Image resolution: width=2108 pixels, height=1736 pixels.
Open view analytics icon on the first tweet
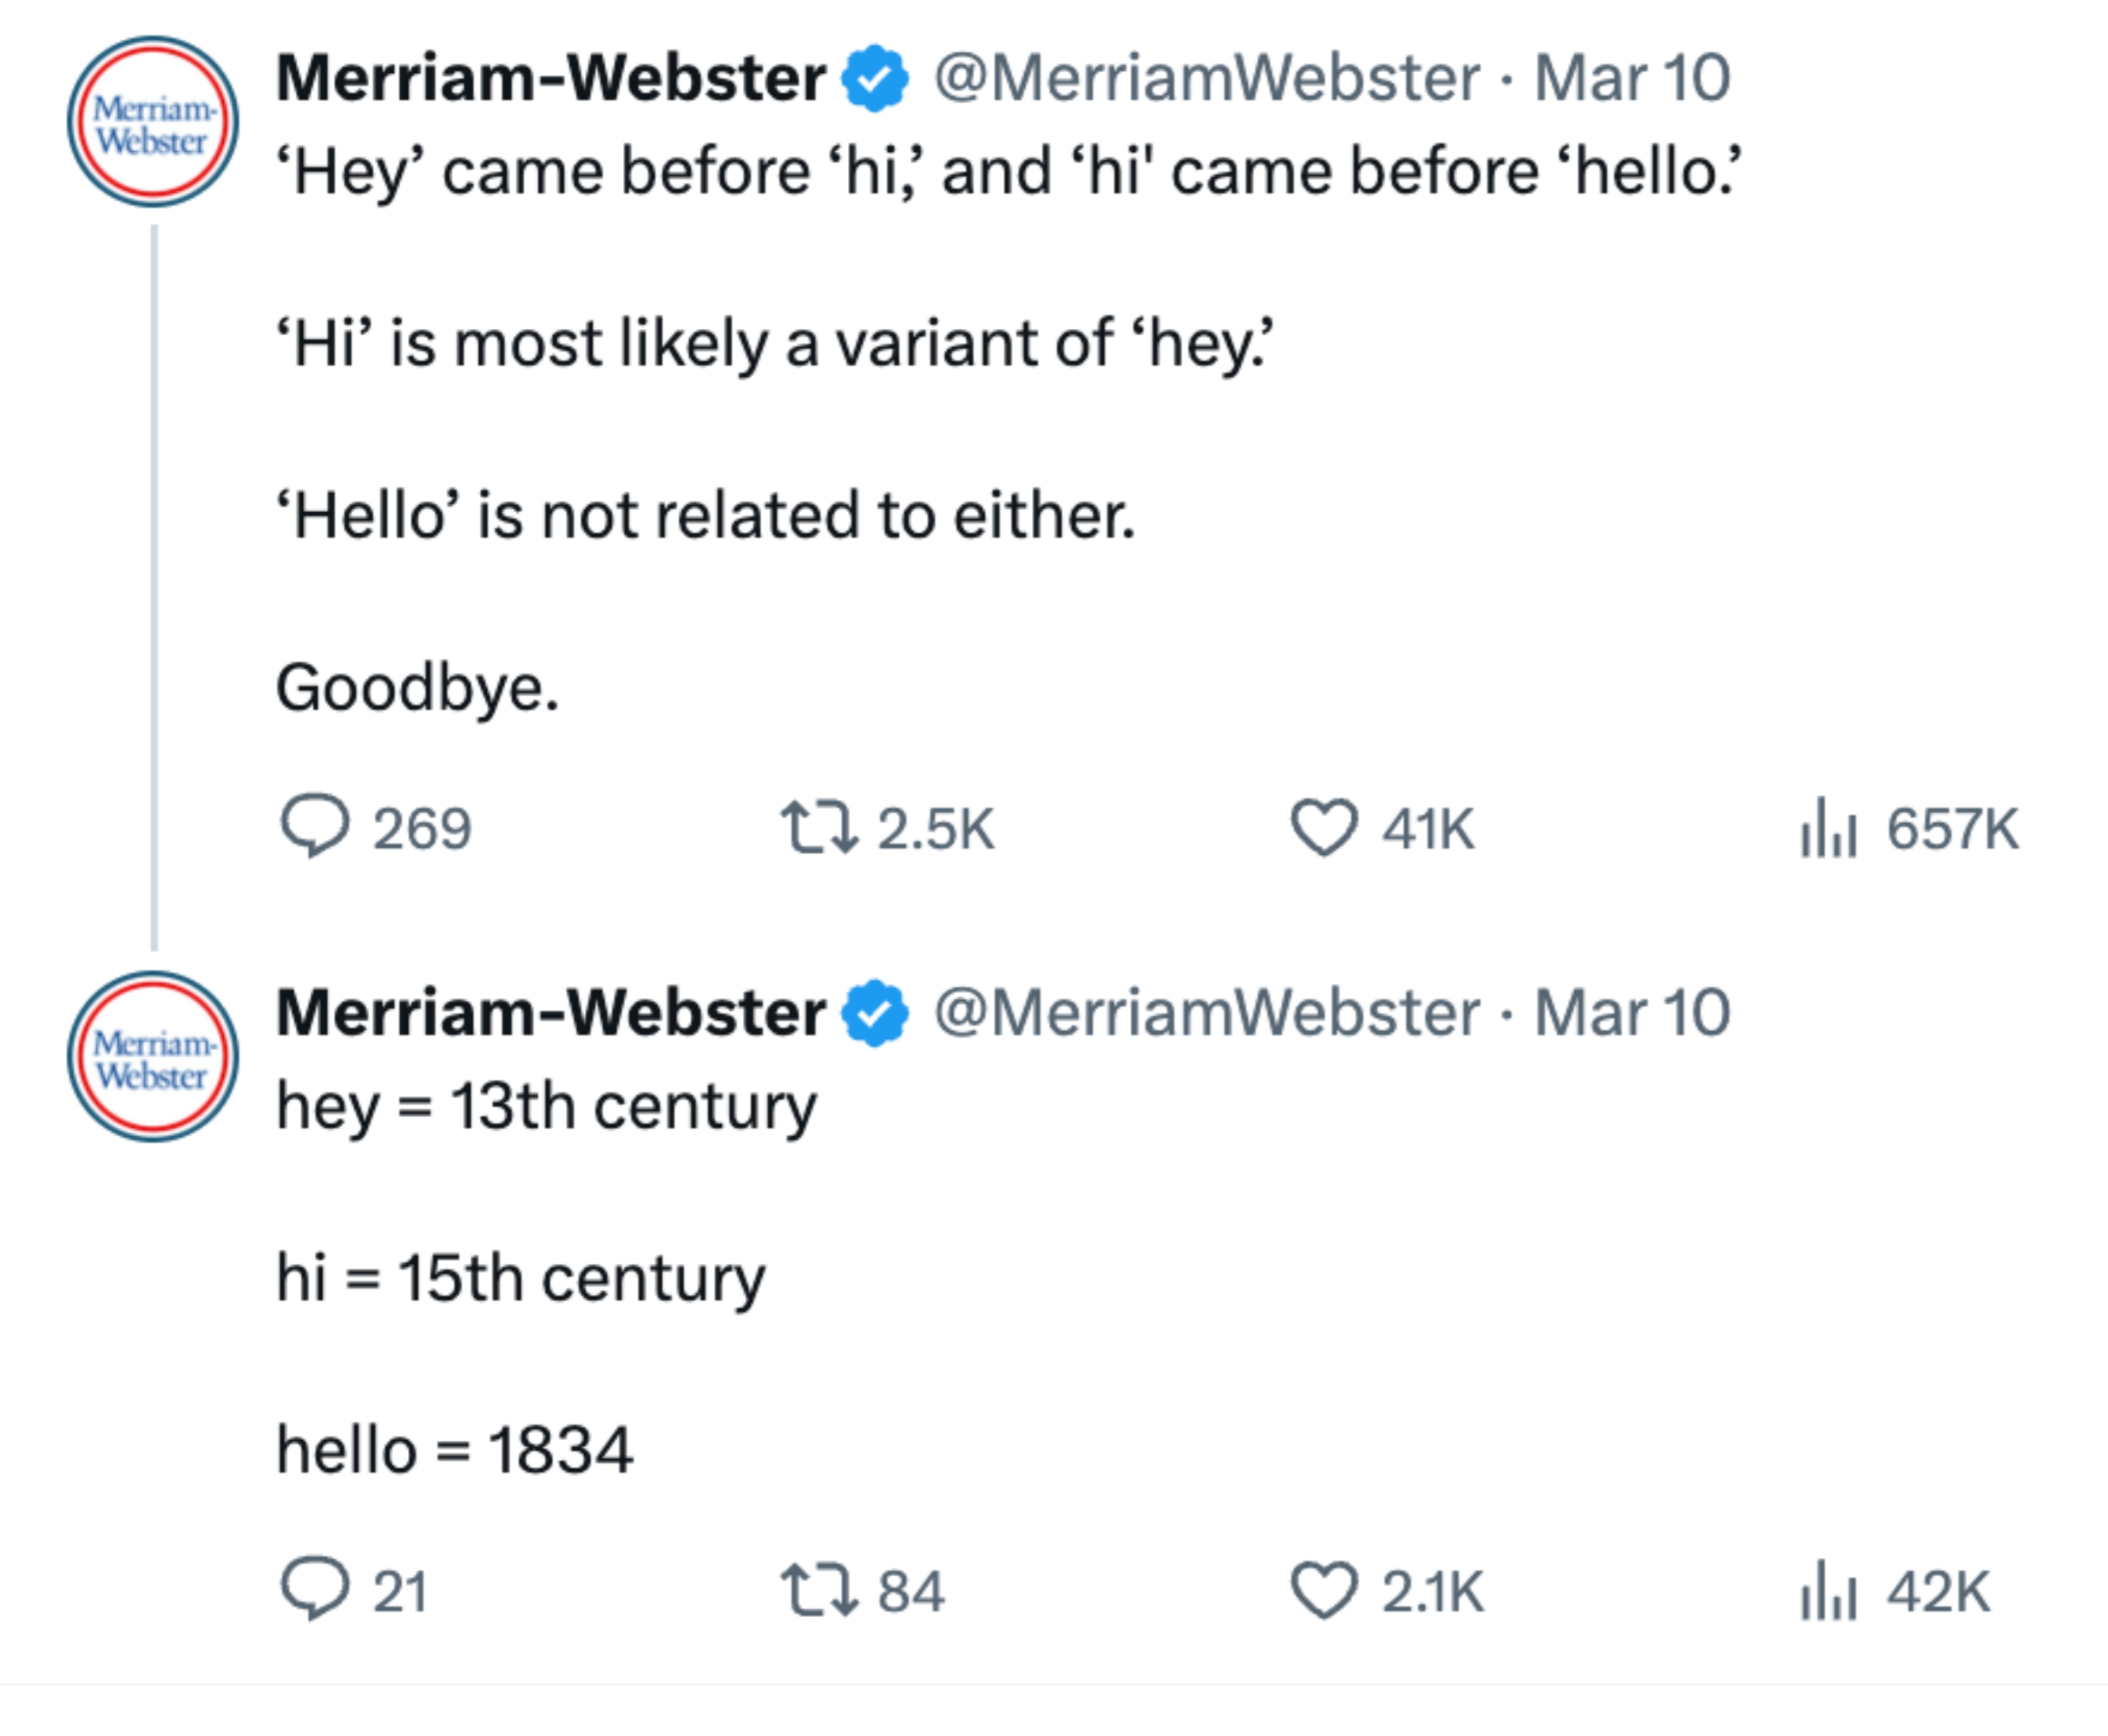click(x=1828, y=827)
